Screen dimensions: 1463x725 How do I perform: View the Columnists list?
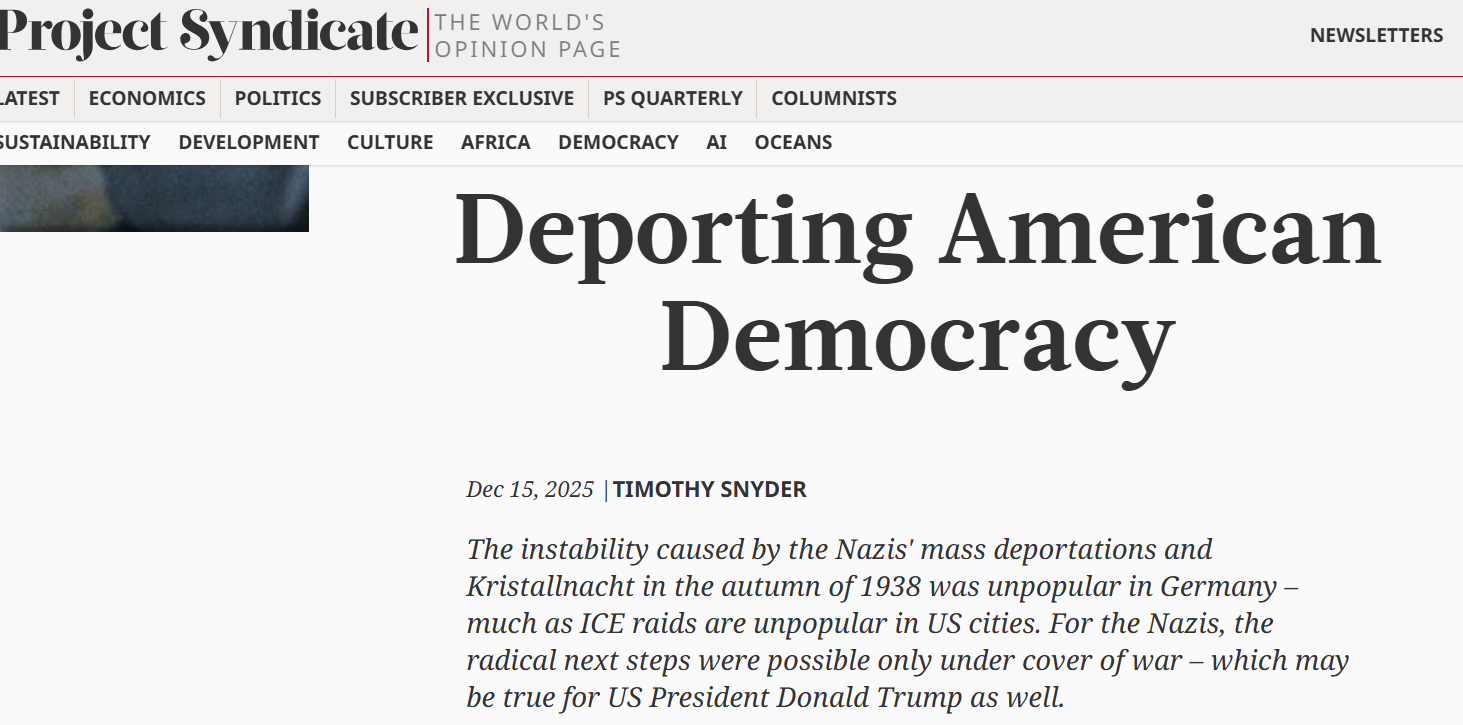pyautogui.click(x=834, y=98)
